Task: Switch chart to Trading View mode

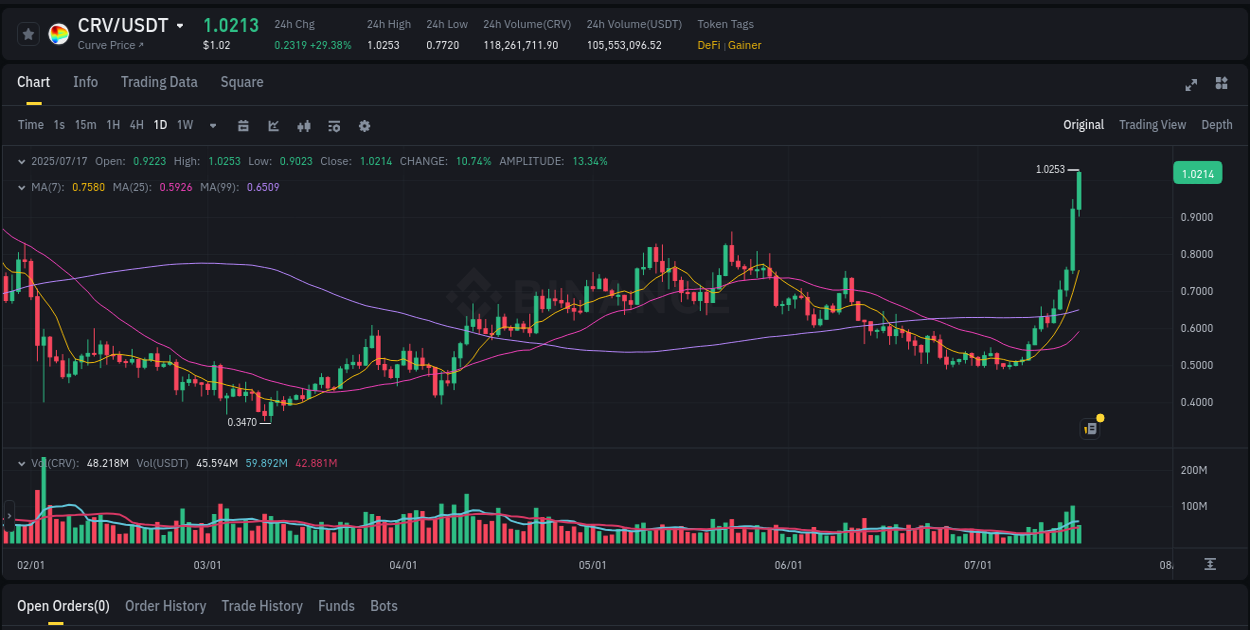Action: coord(1152,125)
